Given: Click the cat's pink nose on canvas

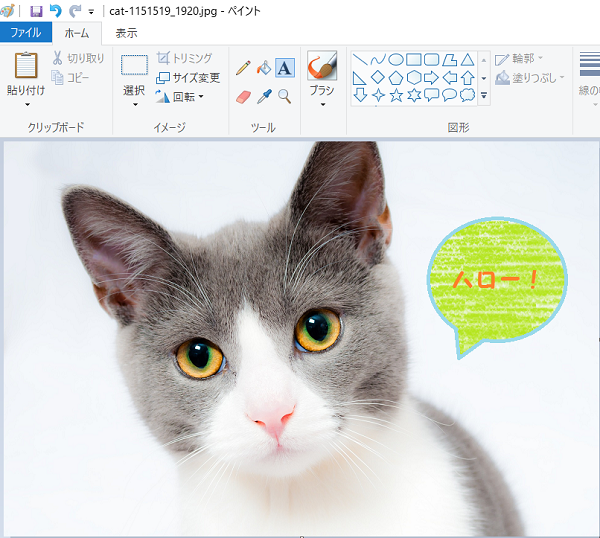Looking at the screenshot, I should [x=272, y=419].
